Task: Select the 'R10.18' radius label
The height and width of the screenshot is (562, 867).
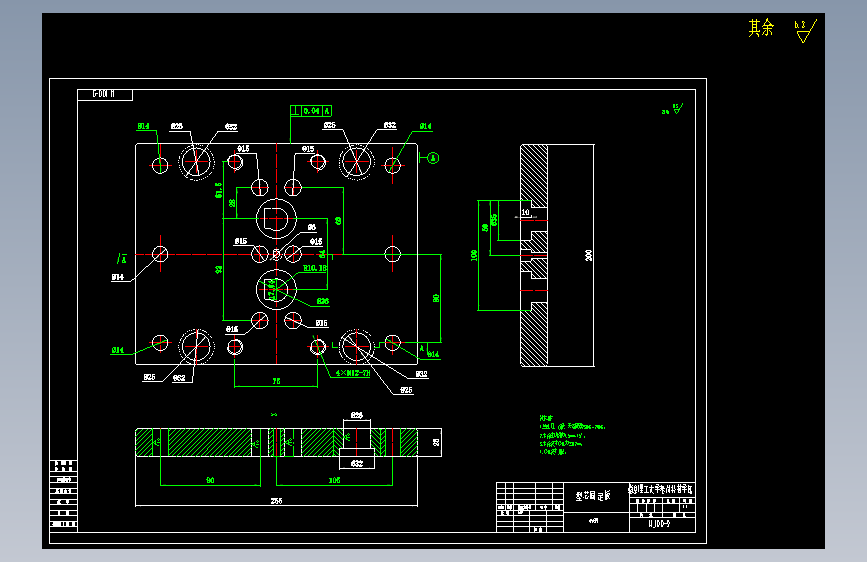Action: [315, 268]
